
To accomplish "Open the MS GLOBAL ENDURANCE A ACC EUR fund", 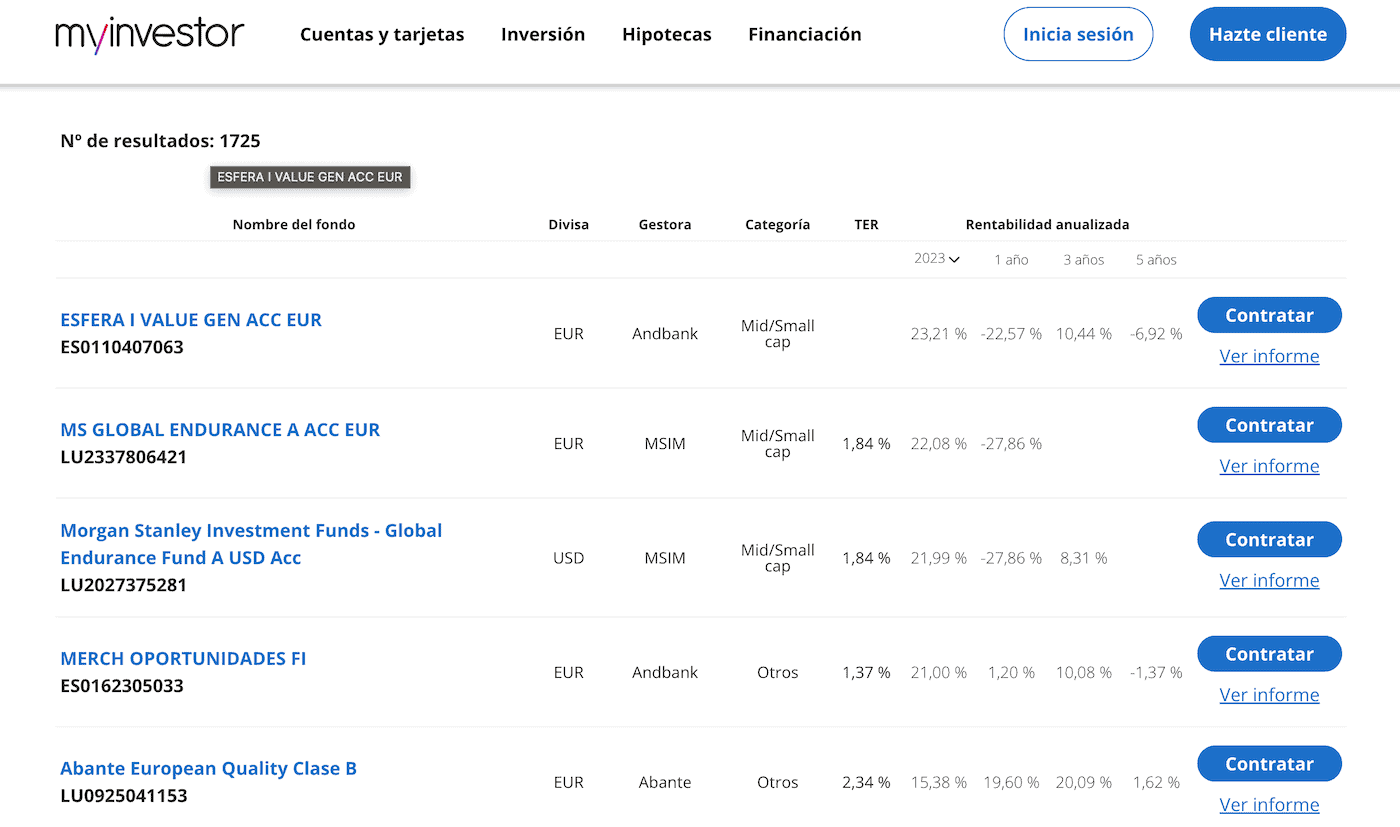I will [x=220, y=430].
